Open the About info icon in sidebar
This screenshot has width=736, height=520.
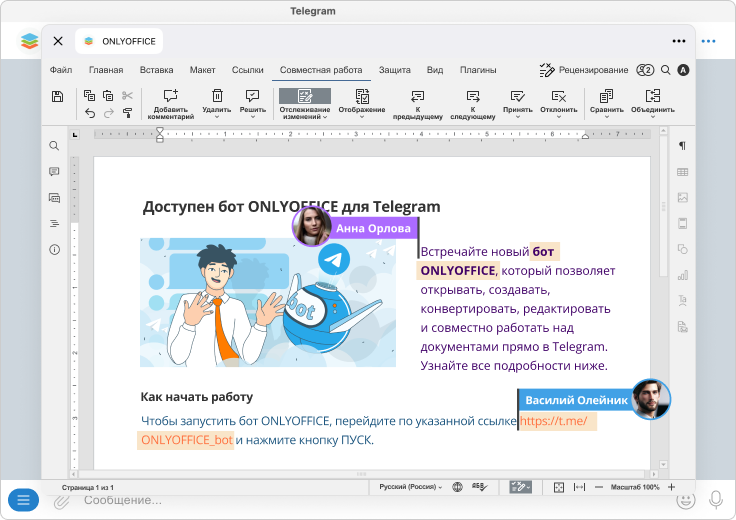click(54, 249)
